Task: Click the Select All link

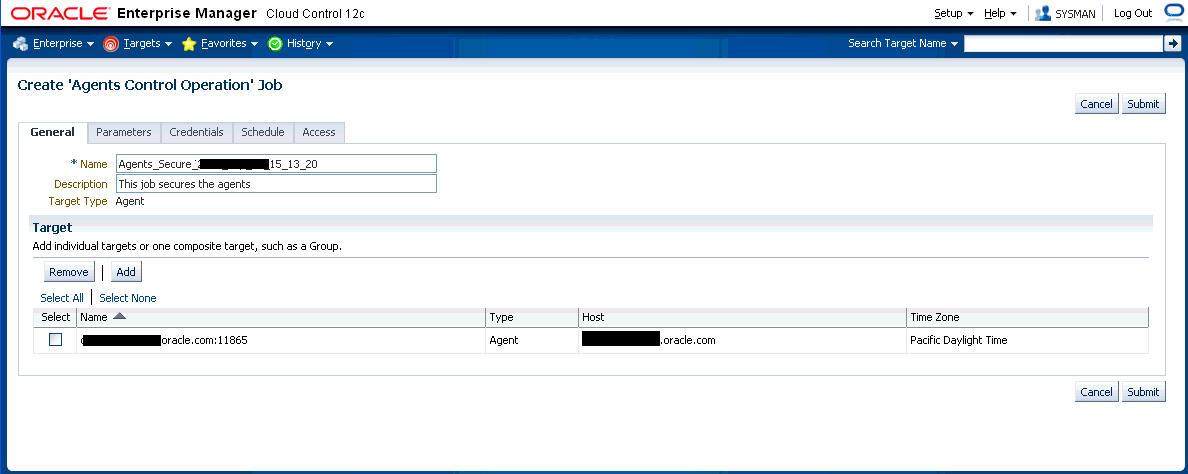Action: (x=62, y=298)
